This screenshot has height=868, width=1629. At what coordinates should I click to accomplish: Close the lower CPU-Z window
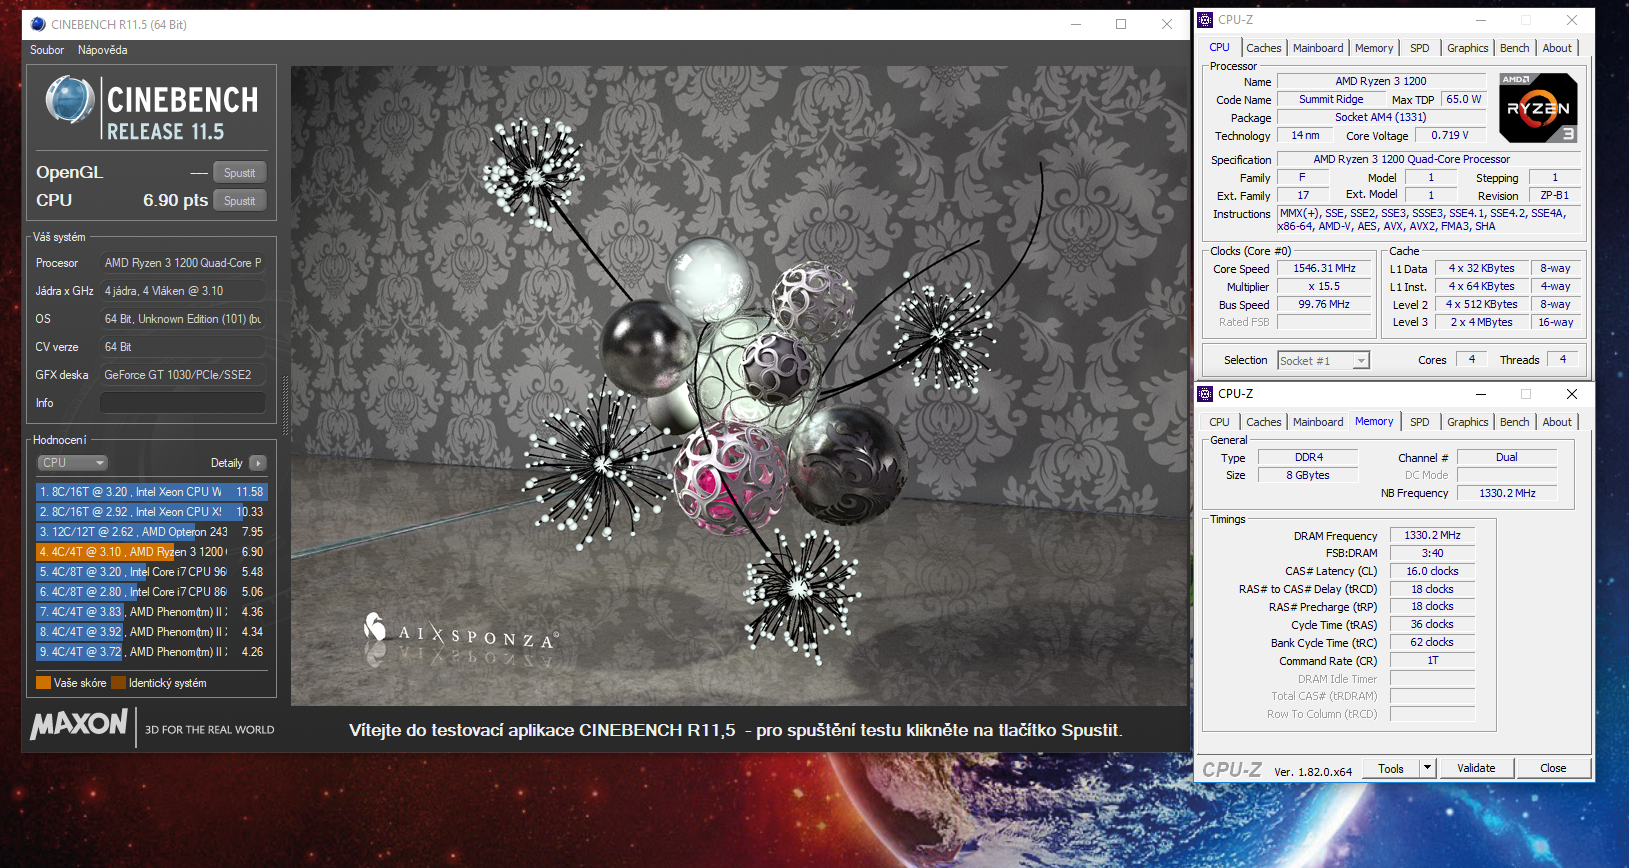[1571, 394]
